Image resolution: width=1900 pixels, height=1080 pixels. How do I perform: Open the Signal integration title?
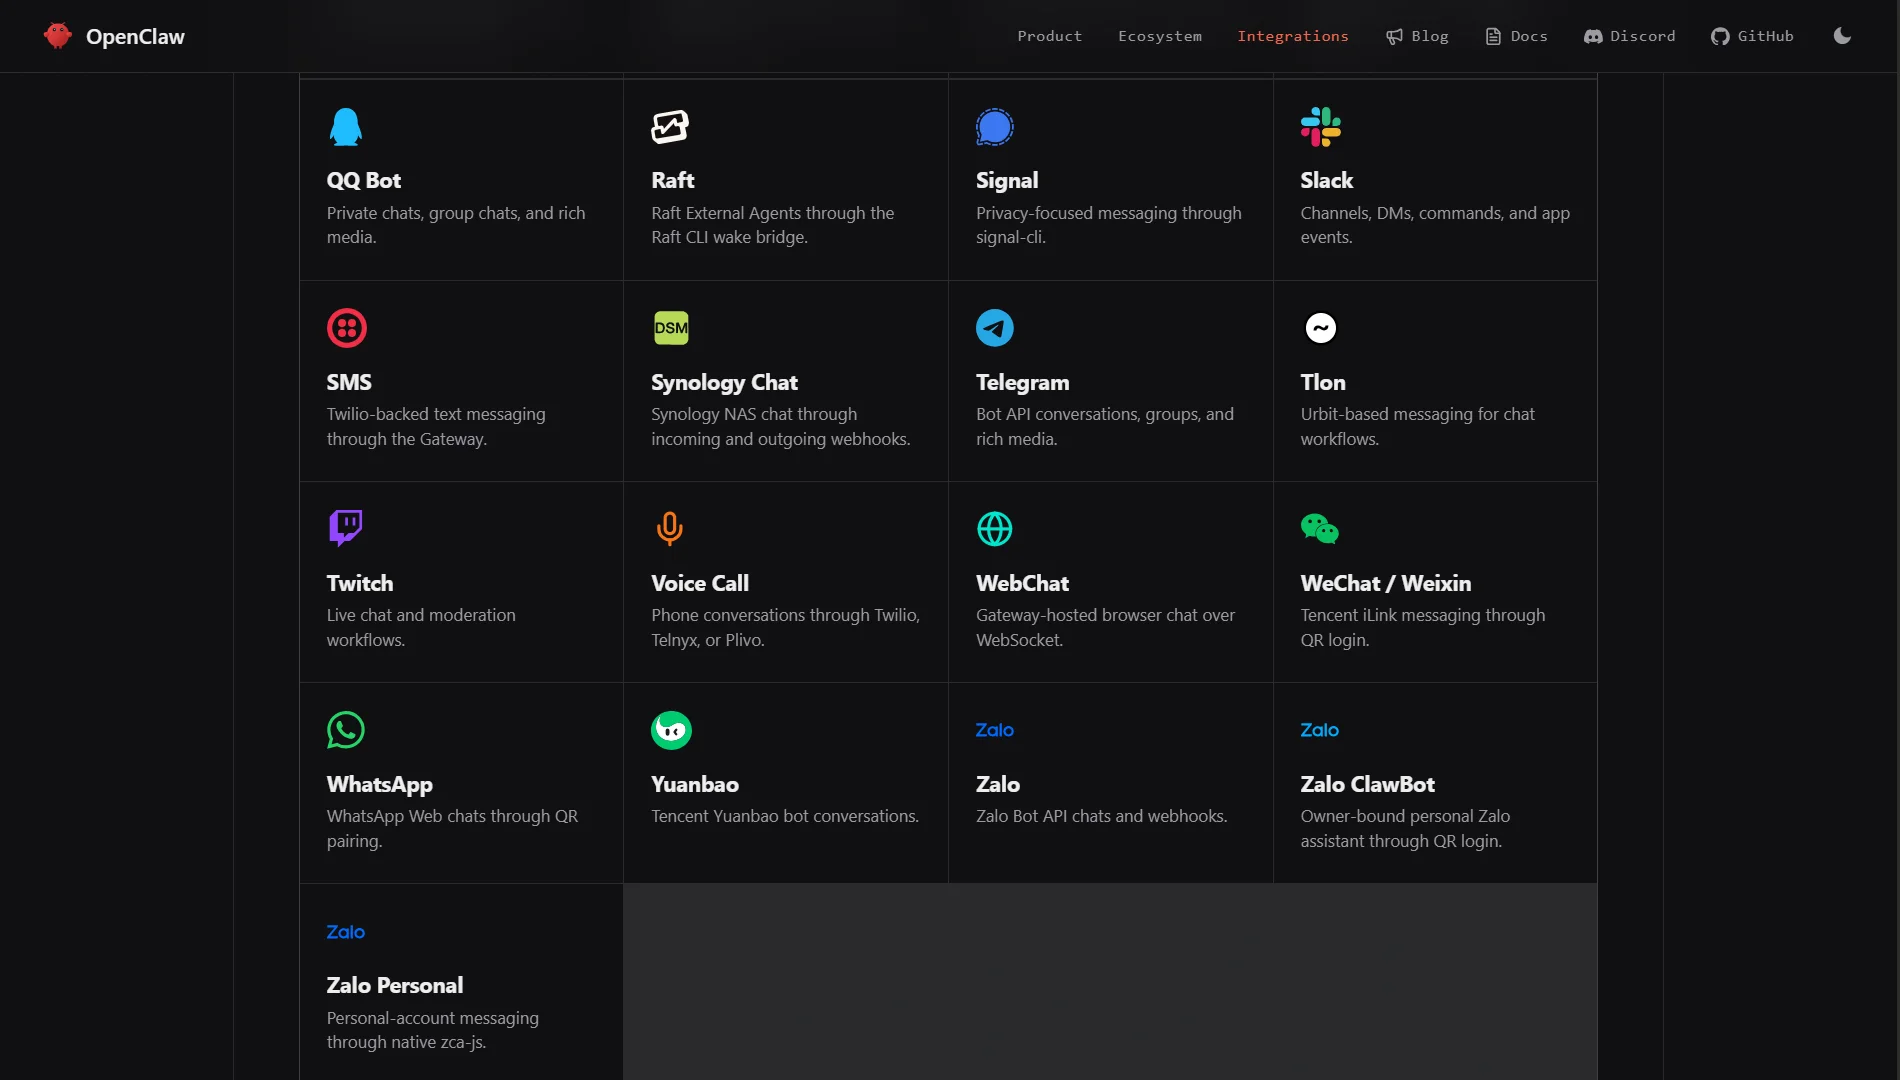[1007, 180]
